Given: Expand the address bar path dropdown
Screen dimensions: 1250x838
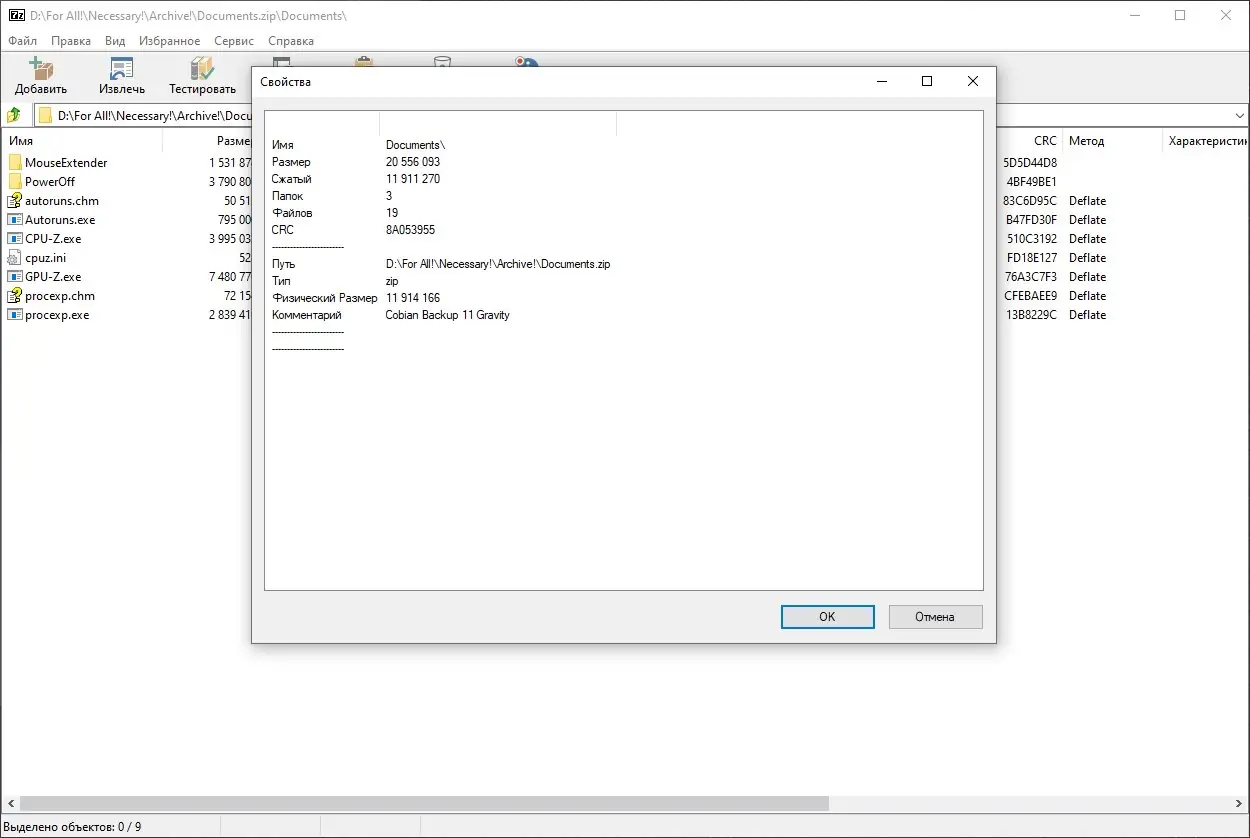Looking at the screenshot, I should tap(1239, 115).
